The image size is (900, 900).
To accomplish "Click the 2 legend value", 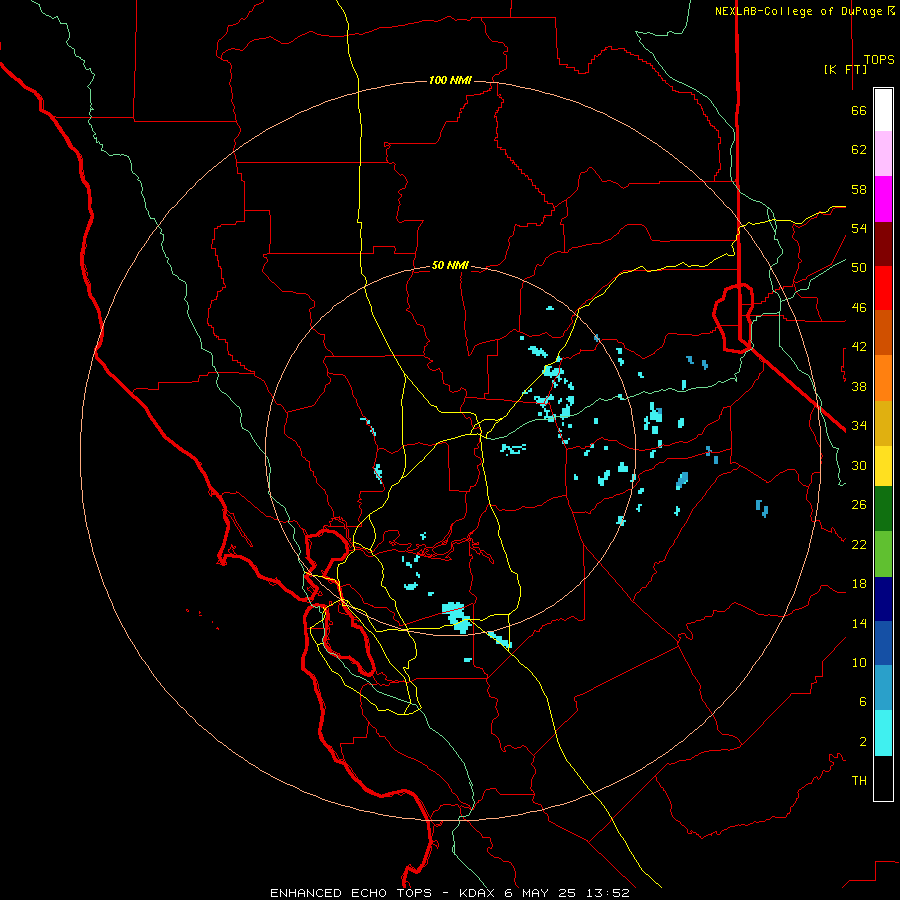I will tap(863, 742).
